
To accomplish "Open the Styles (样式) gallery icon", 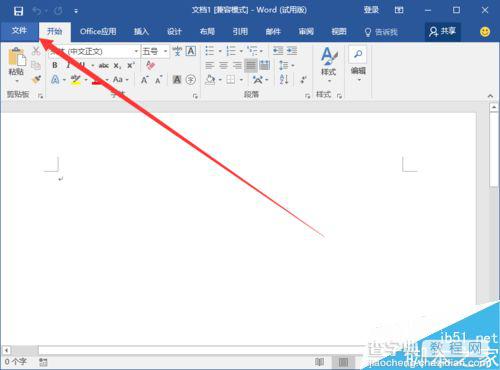I will (329, 56).
